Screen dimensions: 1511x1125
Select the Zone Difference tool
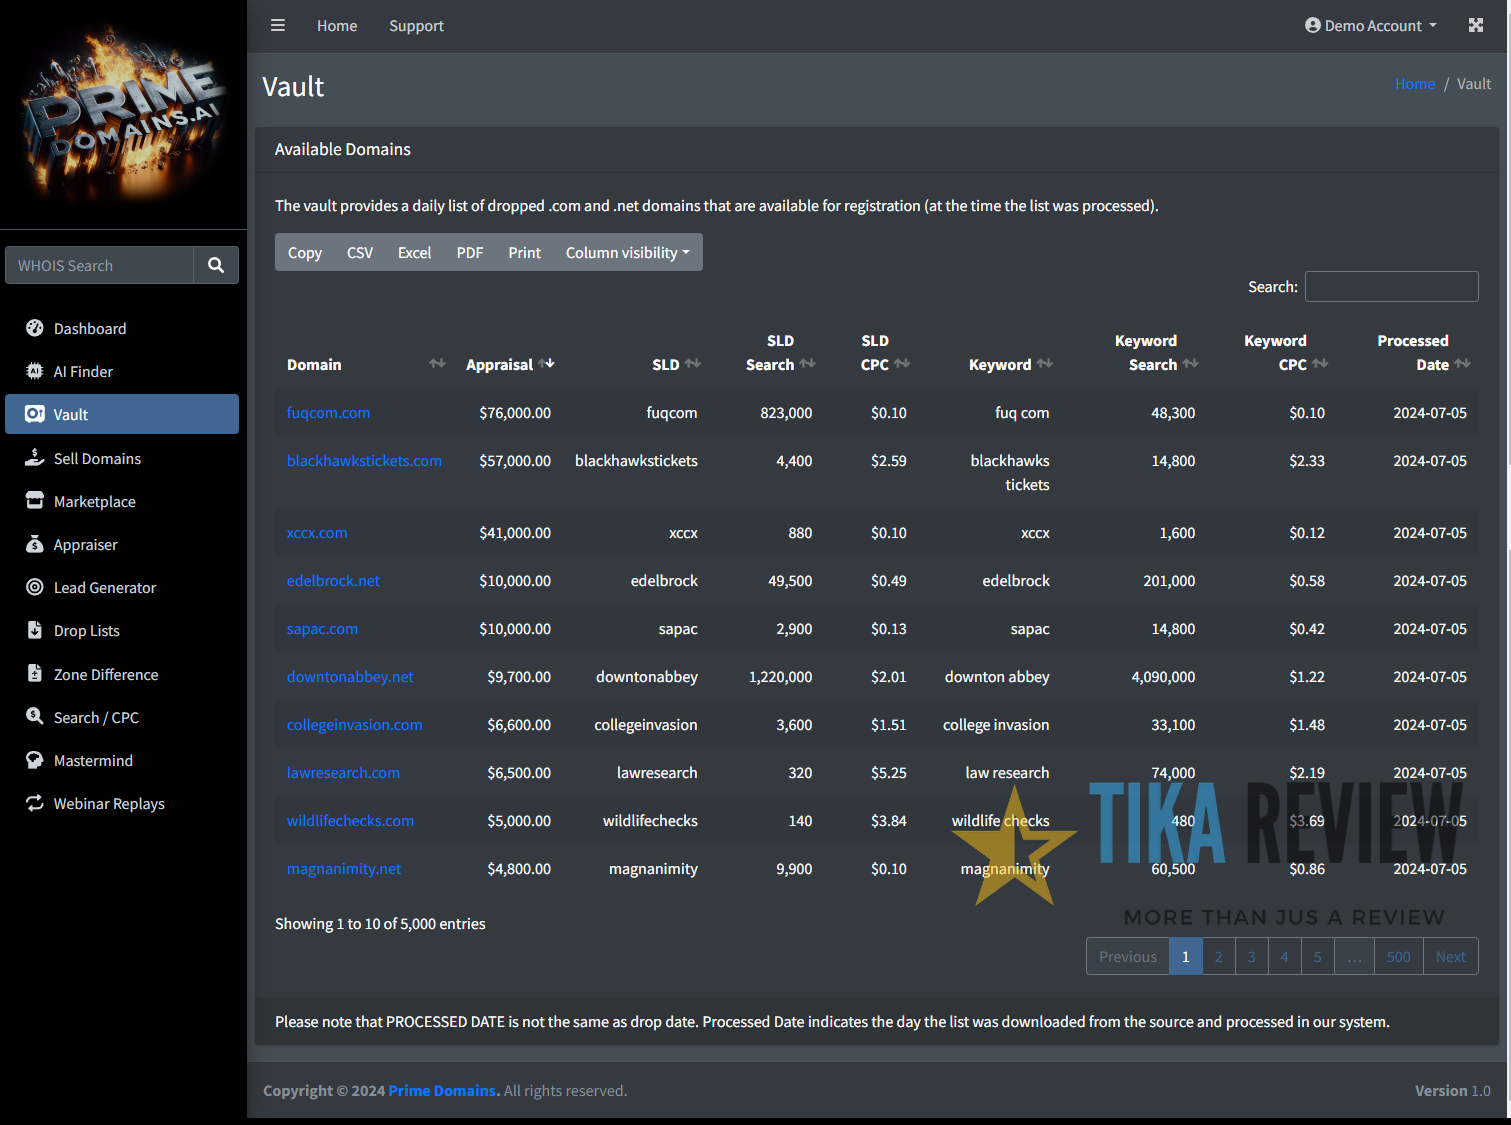[105, 674]
